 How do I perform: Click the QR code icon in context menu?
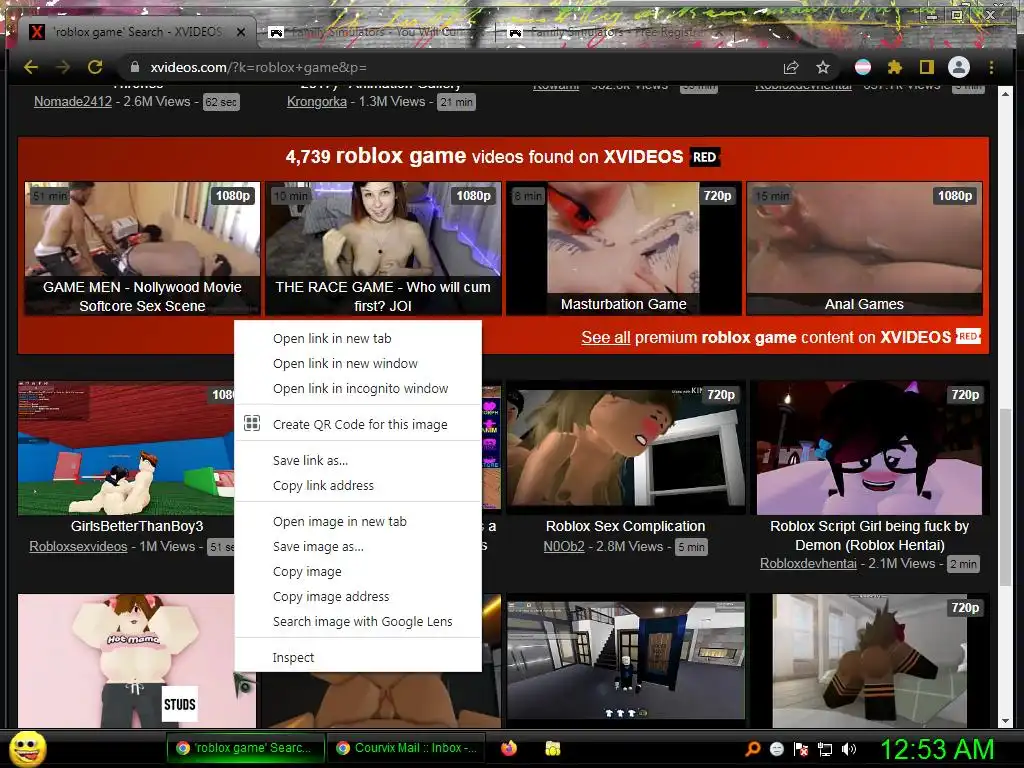[x=252, y=423]
